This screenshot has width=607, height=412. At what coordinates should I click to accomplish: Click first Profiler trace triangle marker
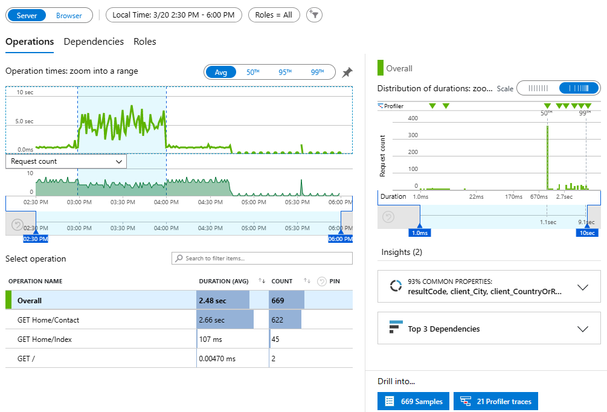tap(432, 106)
